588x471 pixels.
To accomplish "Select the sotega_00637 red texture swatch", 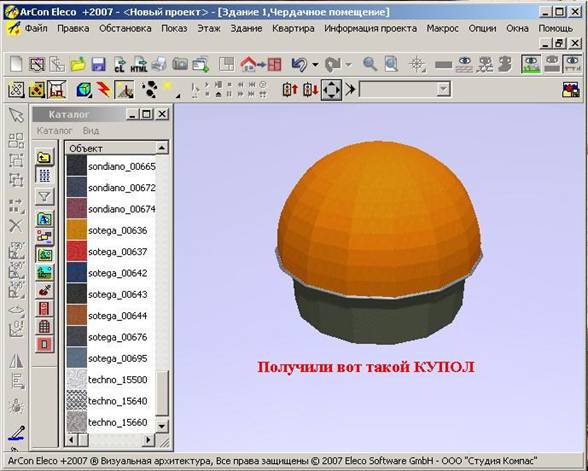I will pyautogui.click(x=77, y=251).
